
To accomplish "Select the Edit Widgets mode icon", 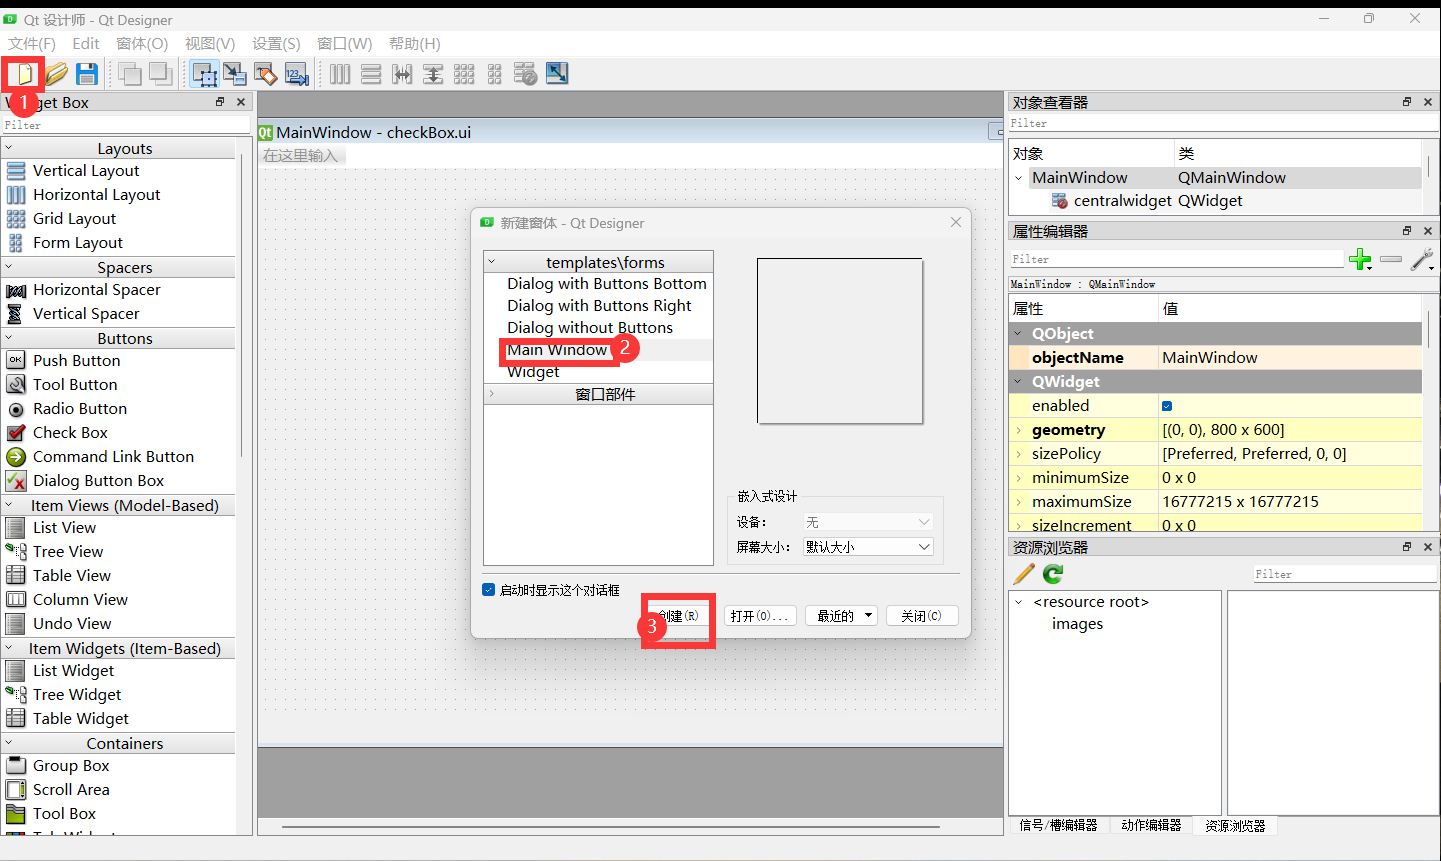I will (204, 73).
